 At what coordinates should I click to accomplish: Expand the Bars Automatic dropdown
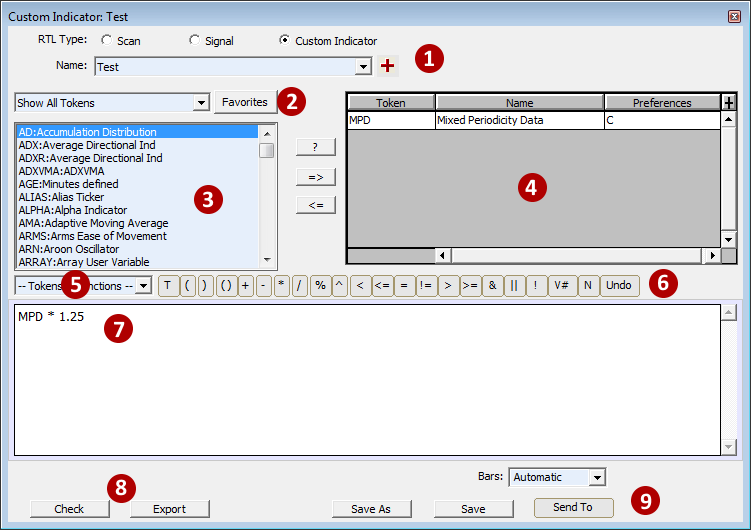pyautogui.click(x=596, y=478)
